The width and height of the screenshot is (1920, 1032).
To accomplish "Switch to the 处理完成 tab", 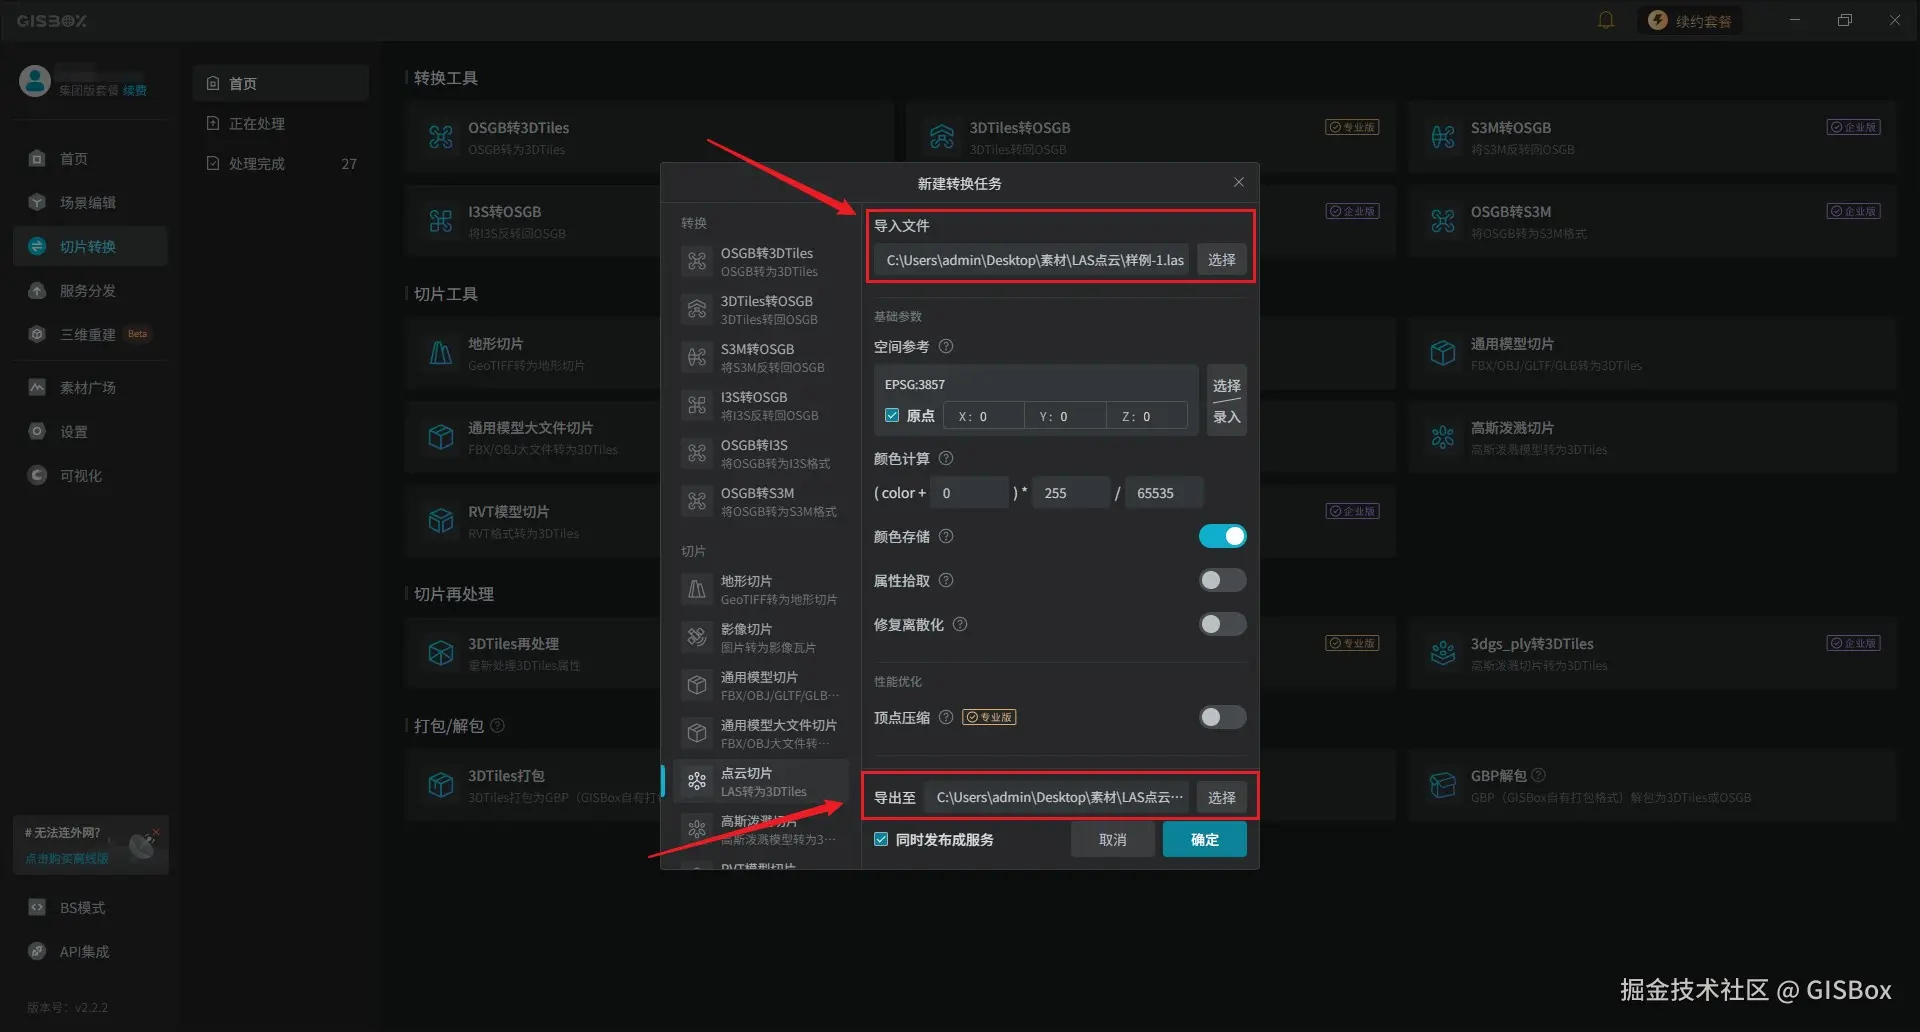I will (280, 163).
